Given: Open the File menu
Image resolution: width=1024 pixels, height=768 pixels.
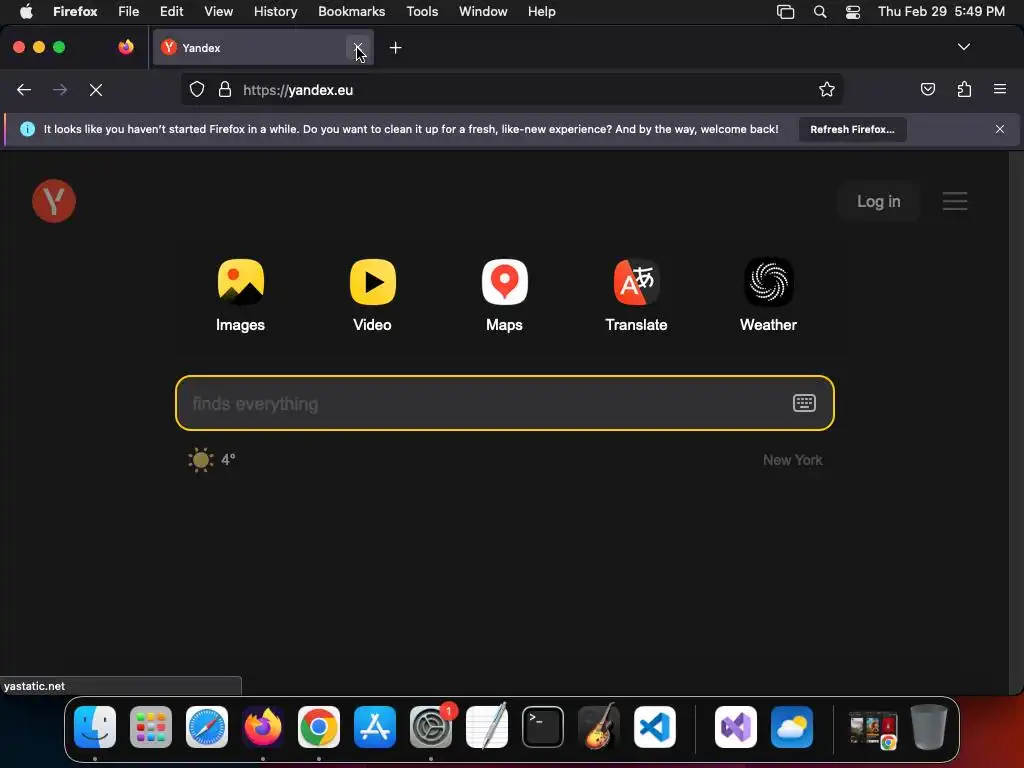Looking at the screenshot, I should coord(128,11).
